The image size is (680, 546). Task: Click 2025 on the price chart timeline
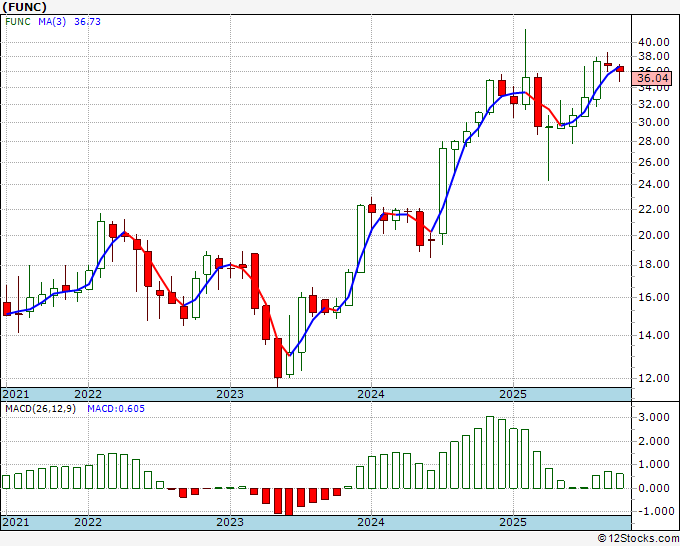[513, 394]
